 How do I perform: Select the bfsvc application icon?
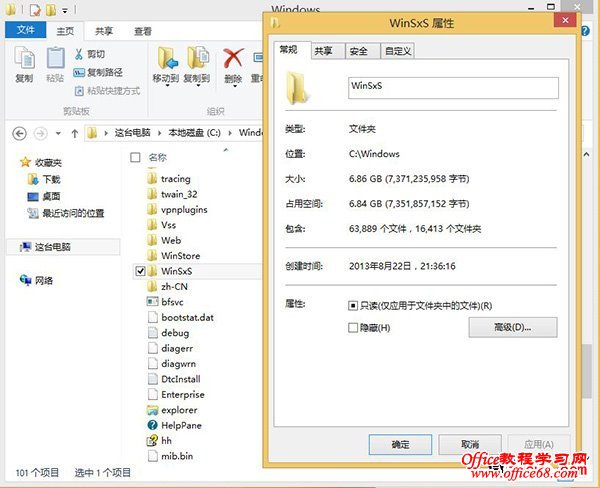[x=152, y=302]
